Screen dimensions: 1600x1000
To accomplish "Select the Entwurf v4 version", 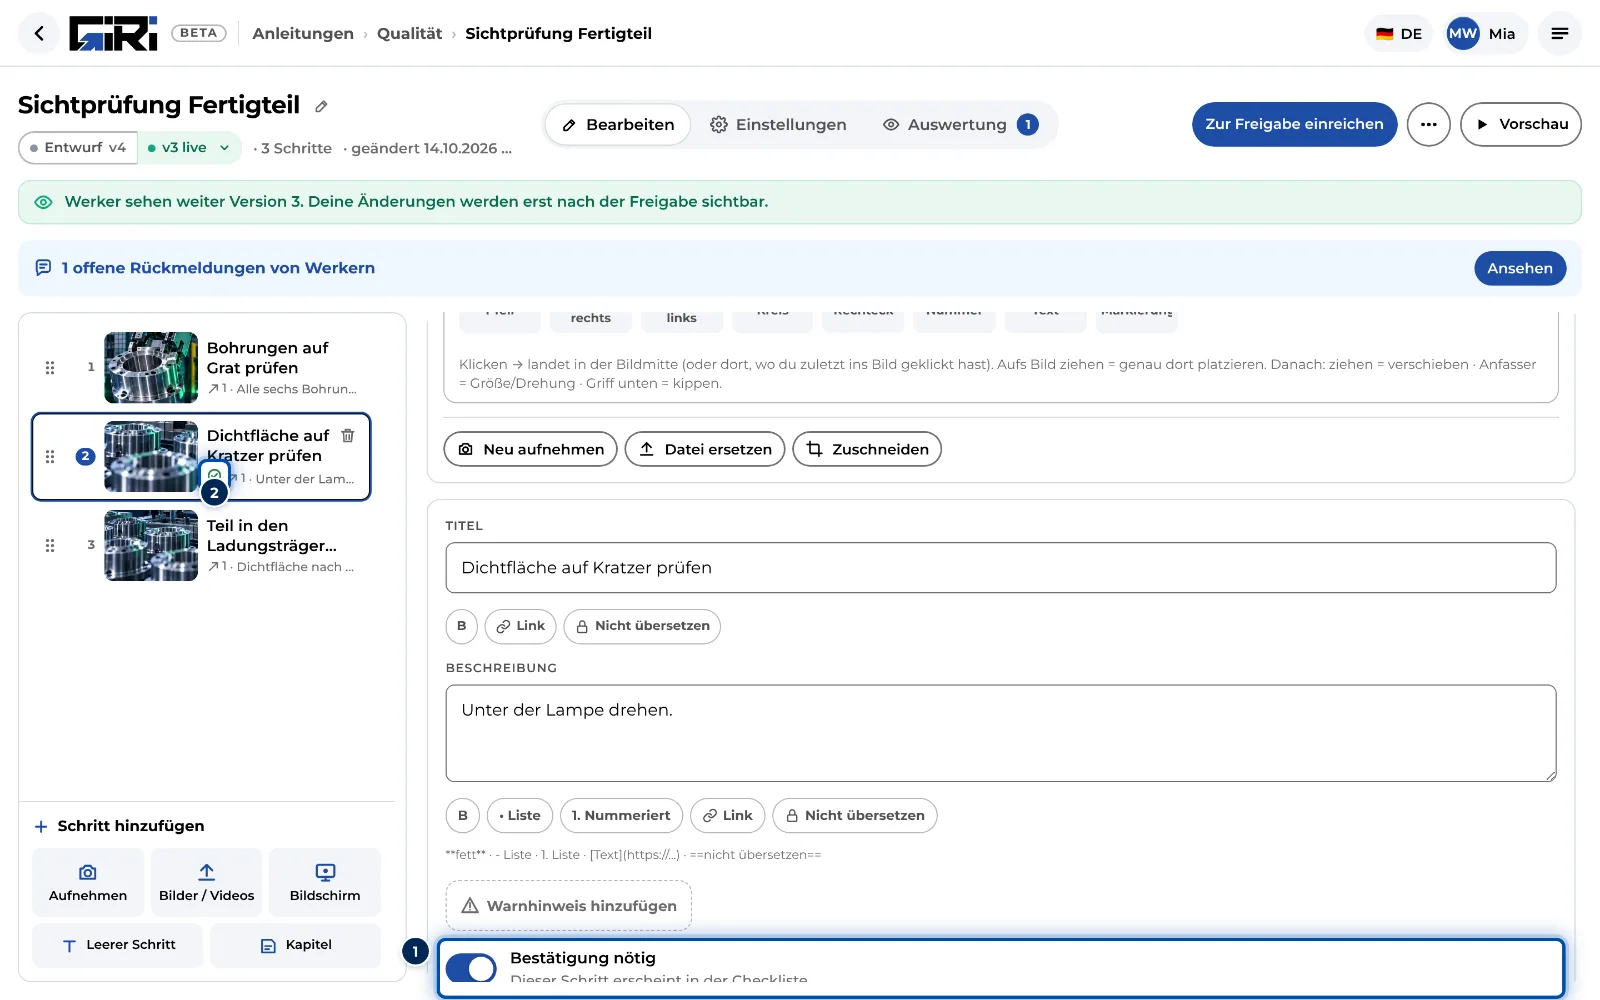I will (78, 147).
